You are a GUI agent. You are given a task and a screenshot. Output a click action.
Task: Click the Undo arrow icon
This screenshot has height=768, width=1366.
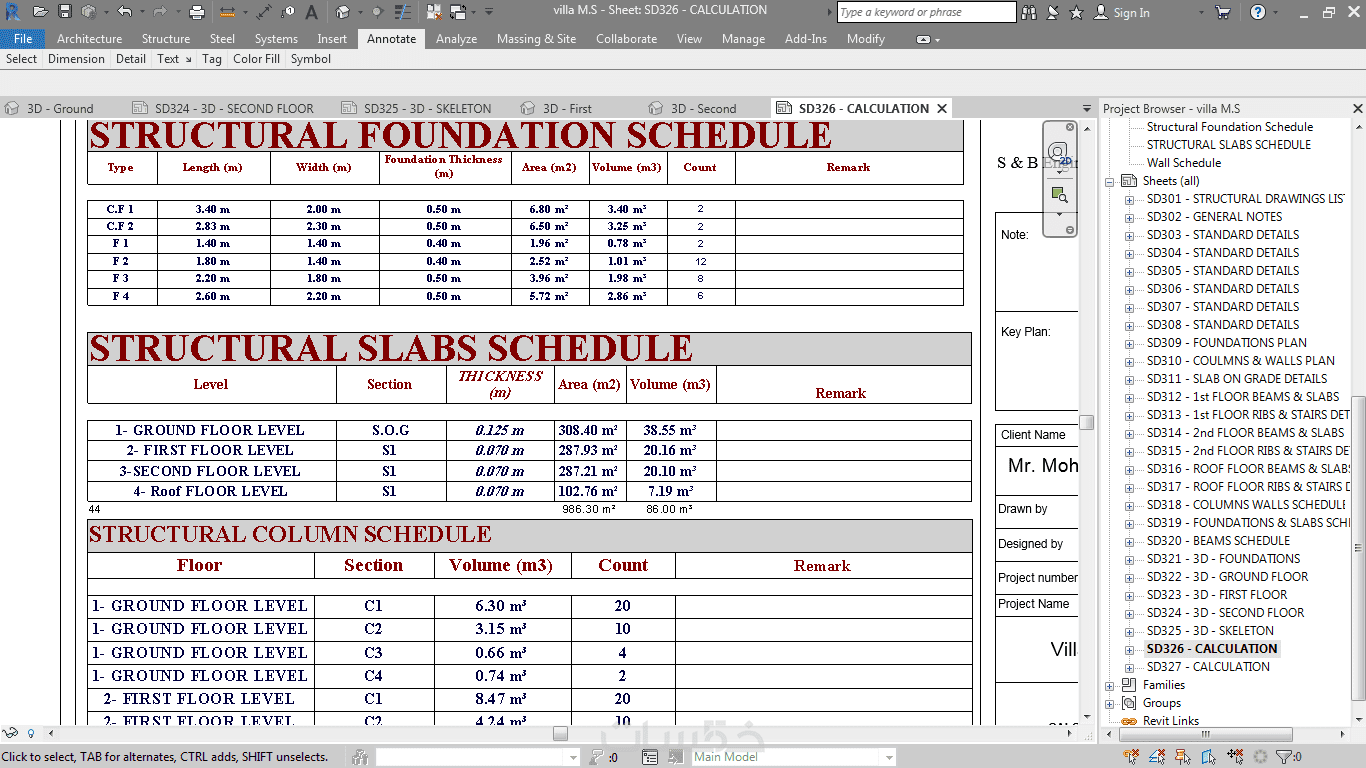coord(124,12)
